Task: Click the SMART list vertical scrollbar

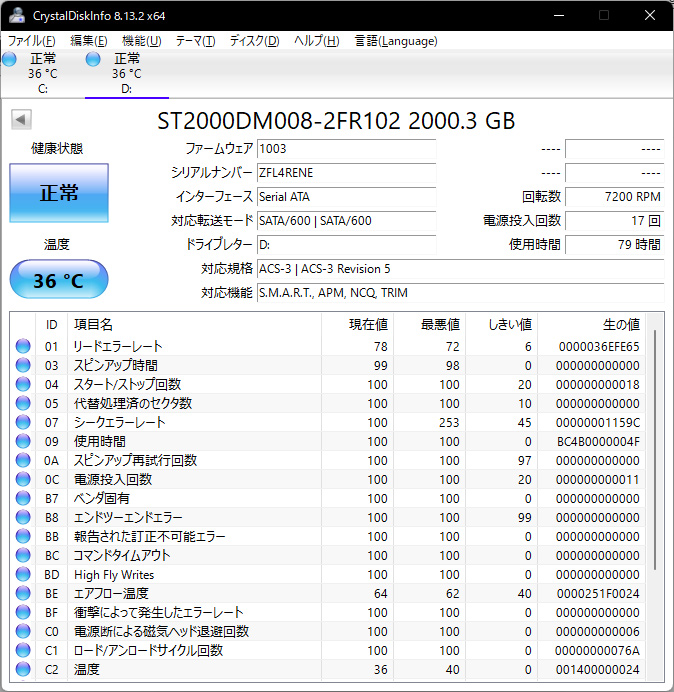Action: pyautogui.click(x=655, y=449)
